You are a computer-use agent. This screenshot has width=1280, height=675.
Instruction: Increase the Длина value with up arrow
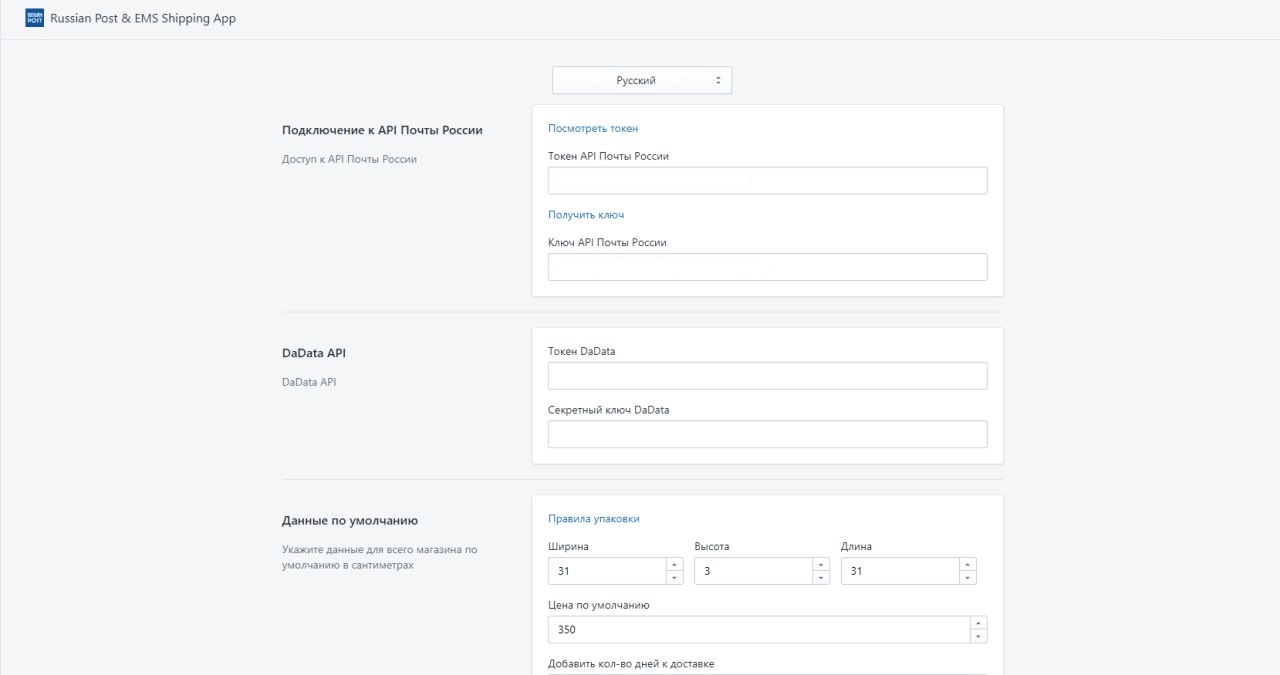click(968, 565)
